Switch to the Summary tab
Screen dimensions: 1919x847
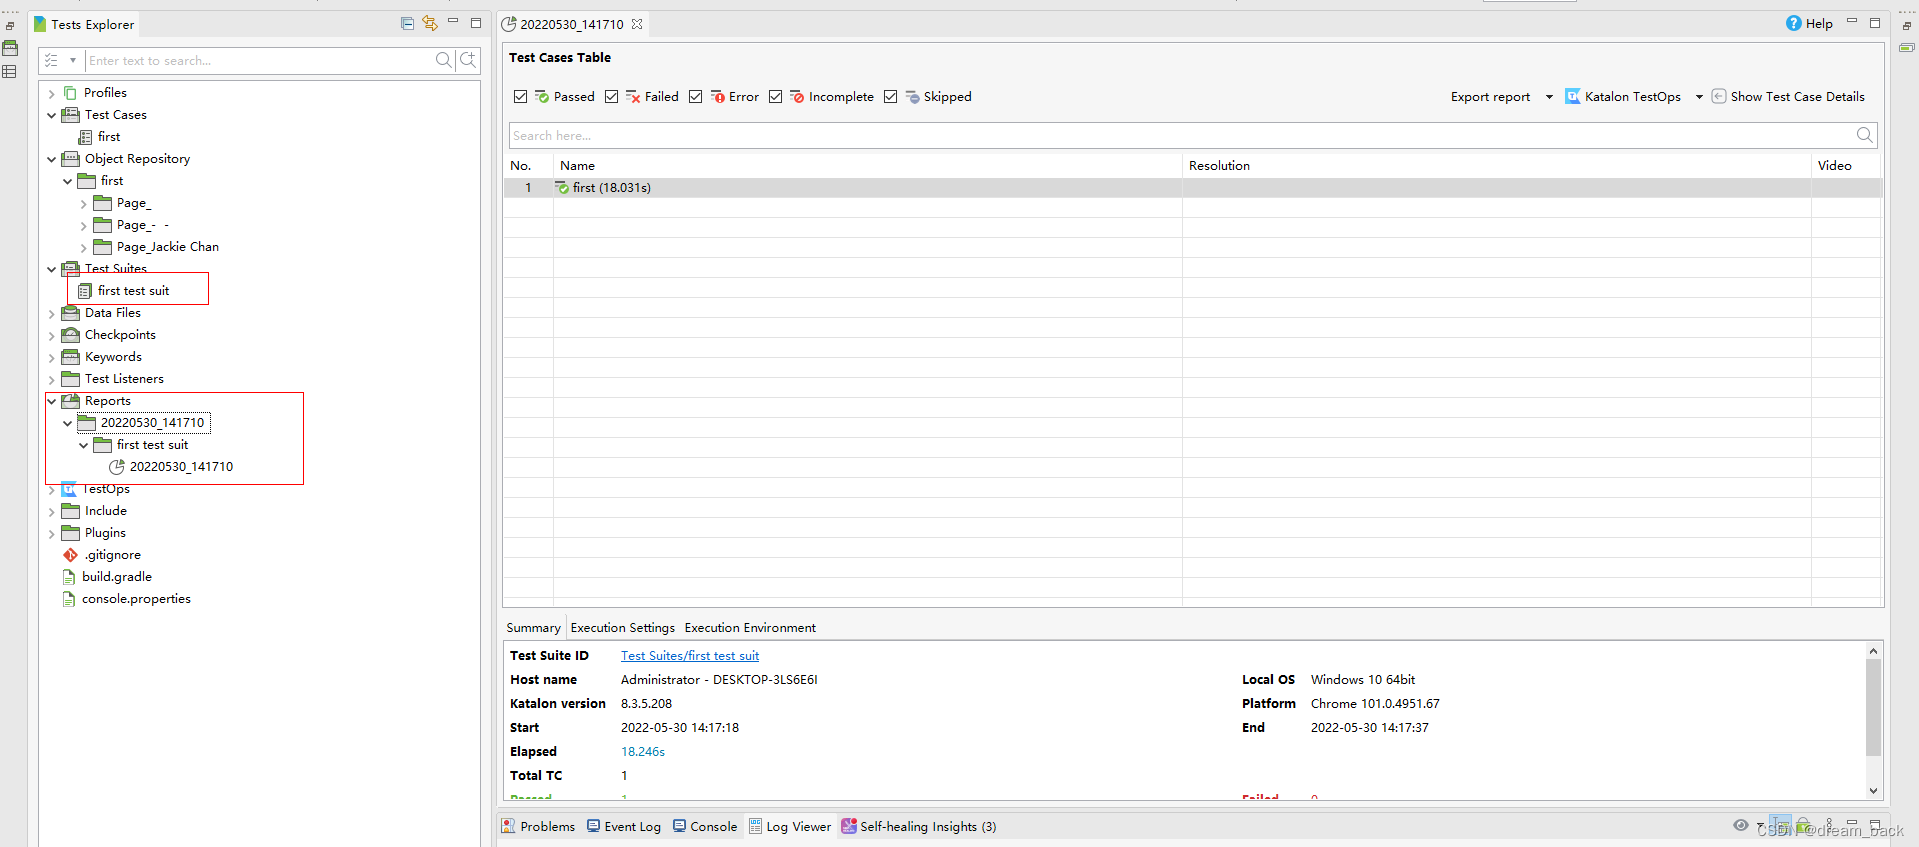533,628
